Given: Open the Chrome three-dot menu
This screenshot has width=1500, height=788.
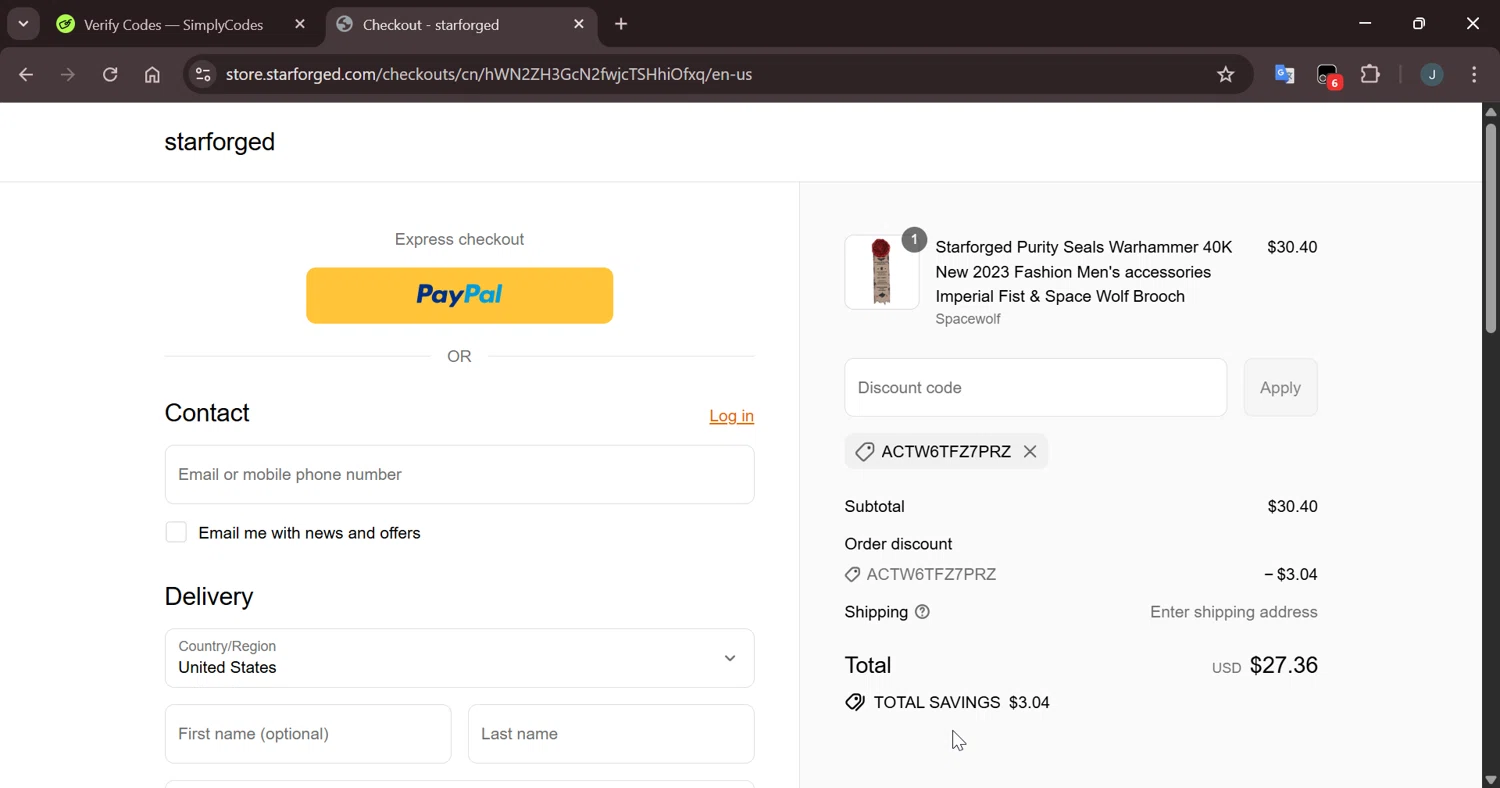Looking at the screenshot, I should coord(1475,74).
